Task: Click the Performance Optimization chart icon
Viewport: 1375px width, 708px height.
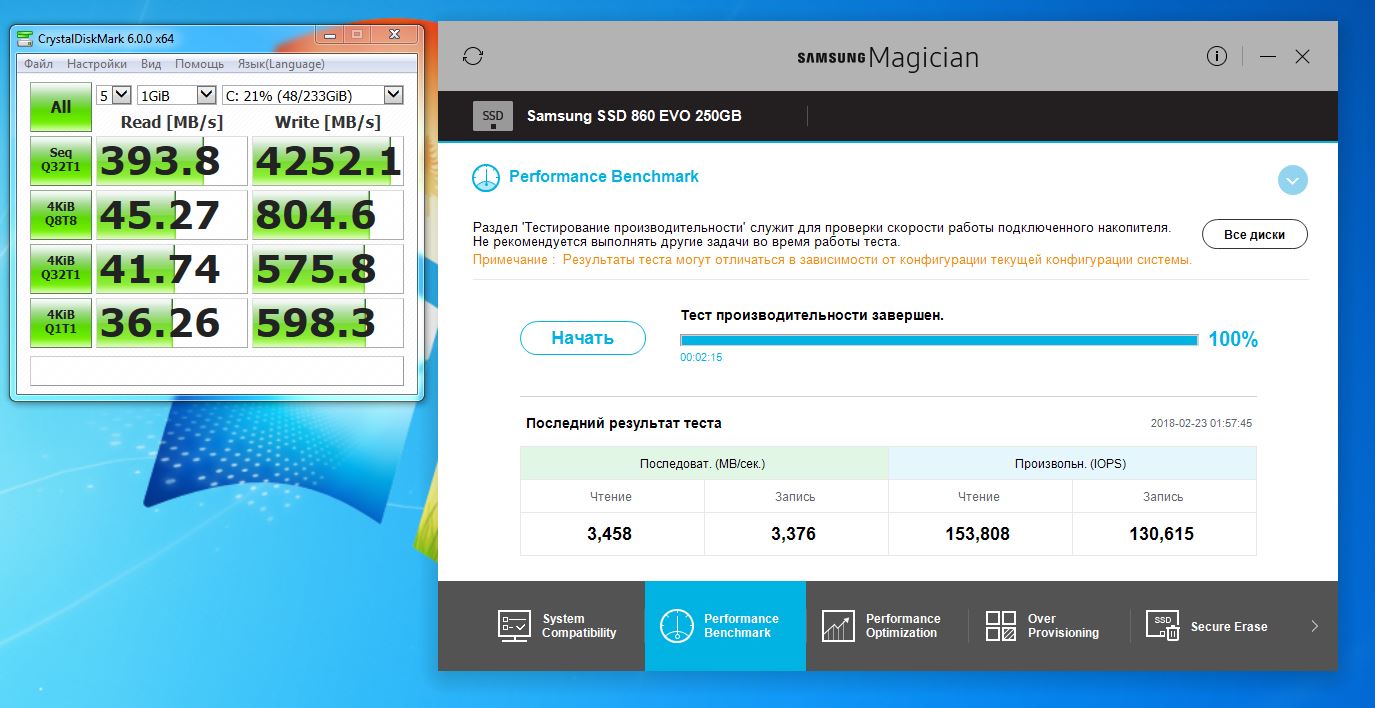Action: pyautogui.click(x=838, y=626)
